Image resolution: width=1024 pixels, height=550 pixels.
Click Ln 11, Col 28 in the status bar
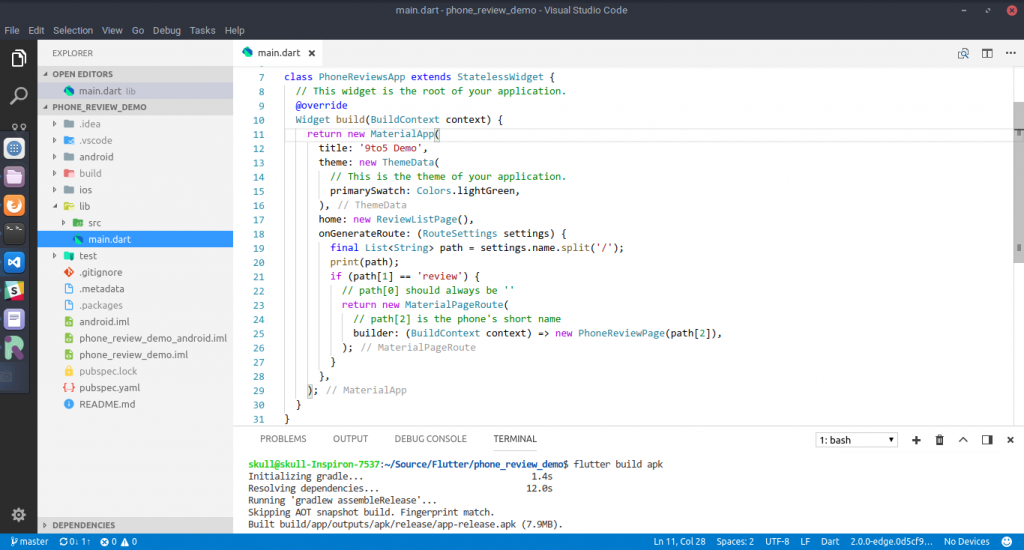tap(679, 542)
